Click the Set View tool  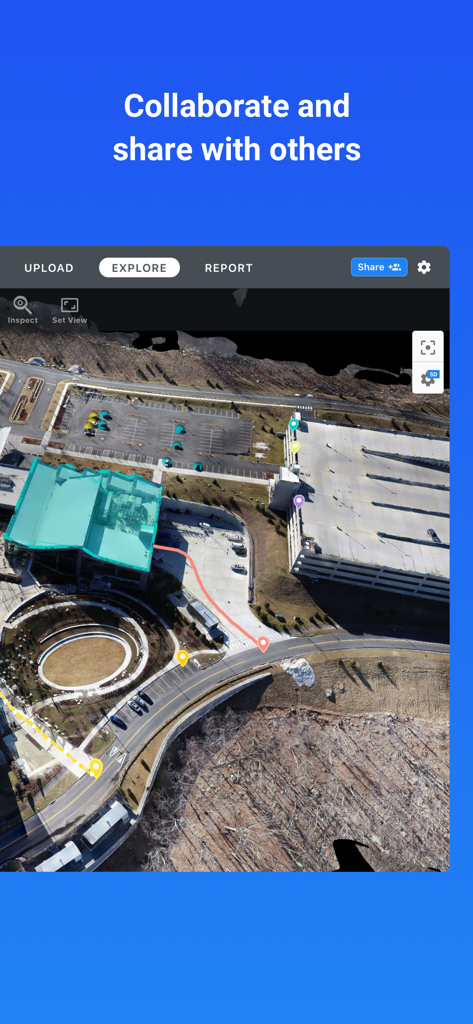70,310
